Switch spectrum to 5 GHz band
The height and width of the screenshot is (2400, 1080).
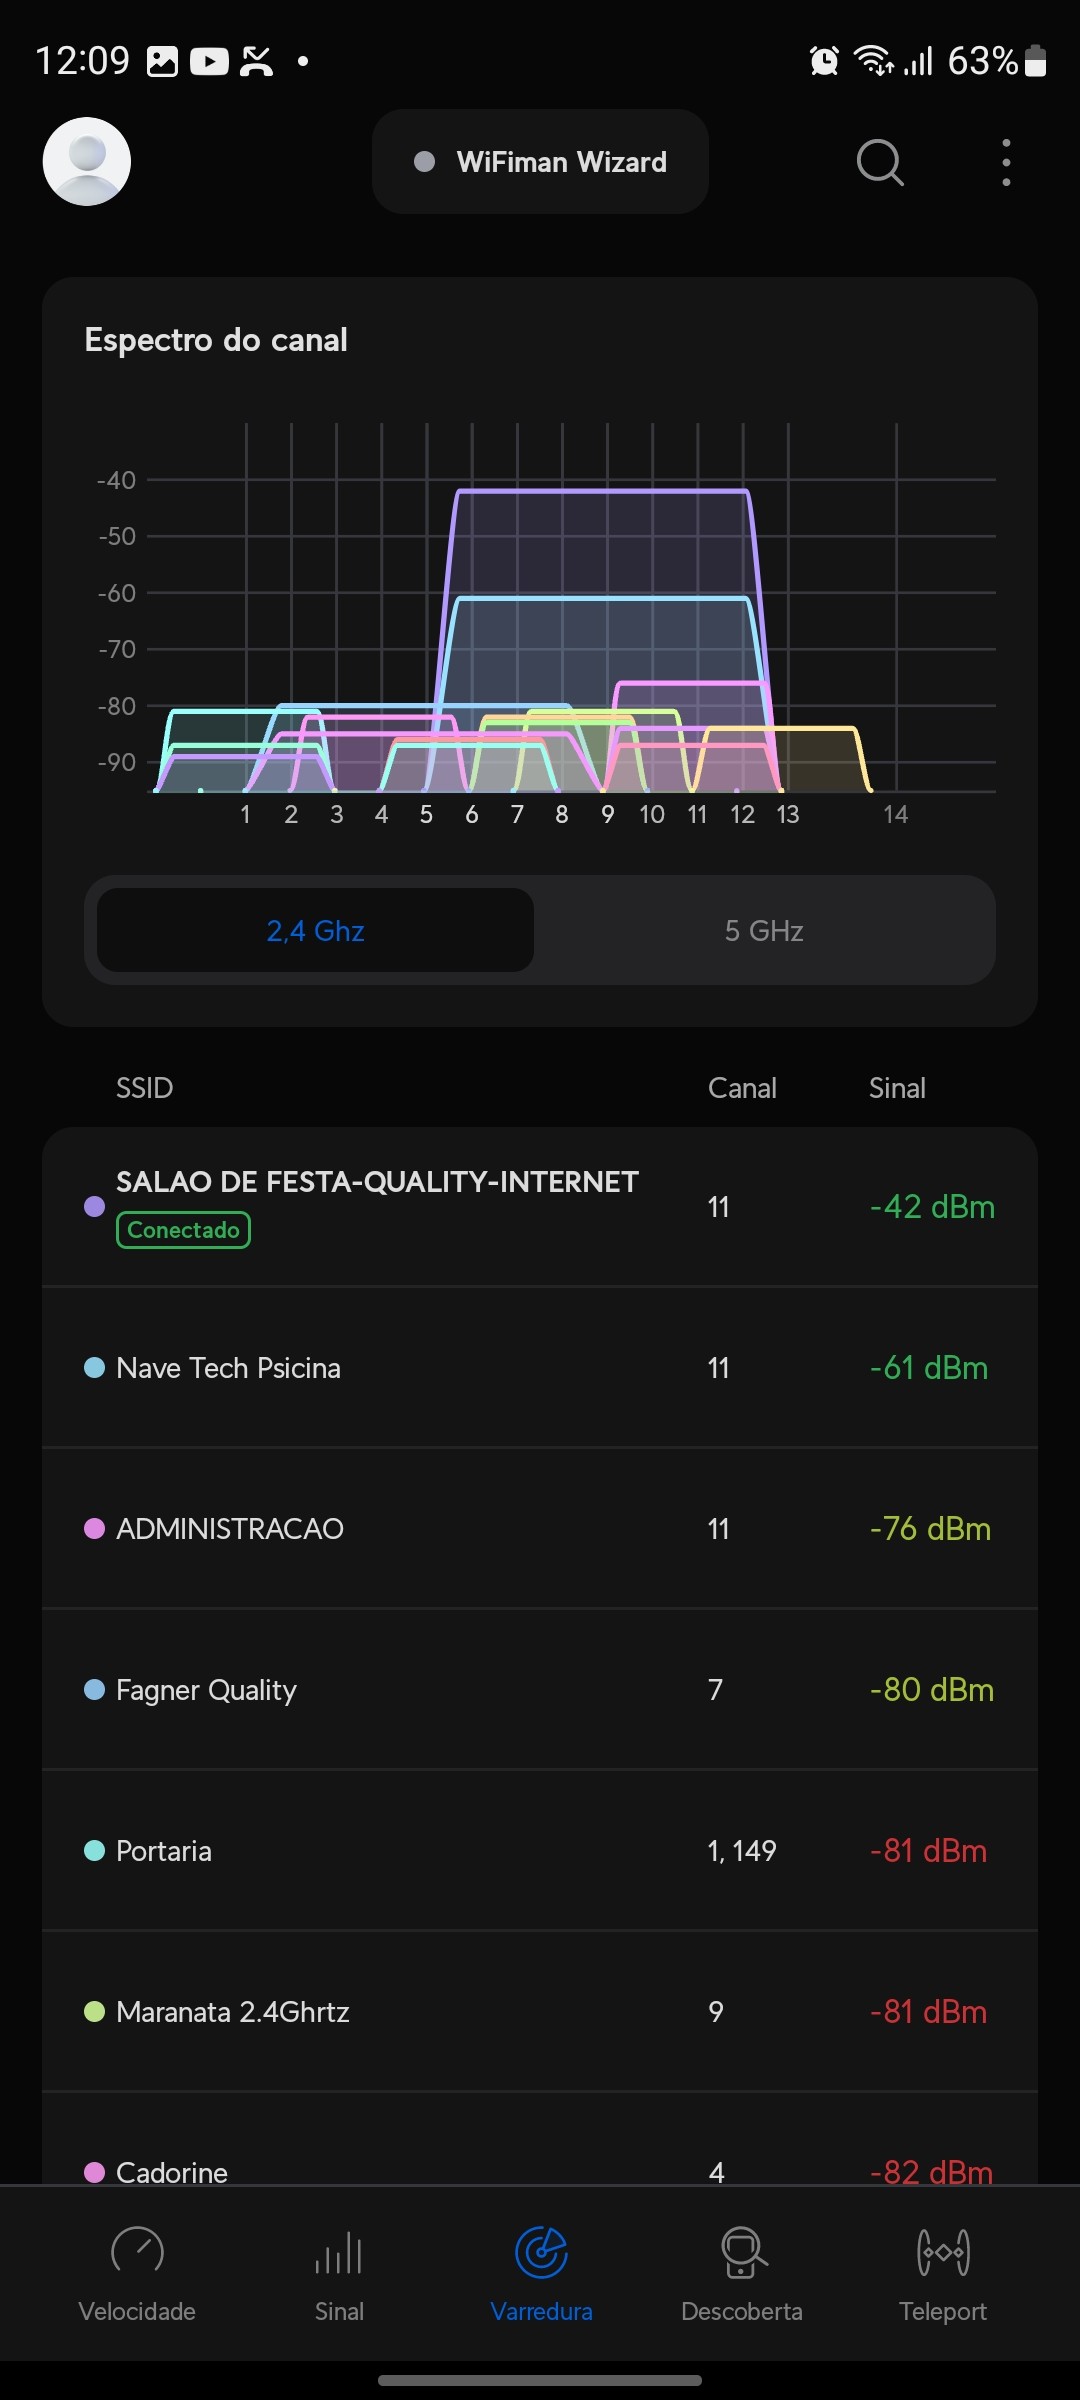pos(764,931)
